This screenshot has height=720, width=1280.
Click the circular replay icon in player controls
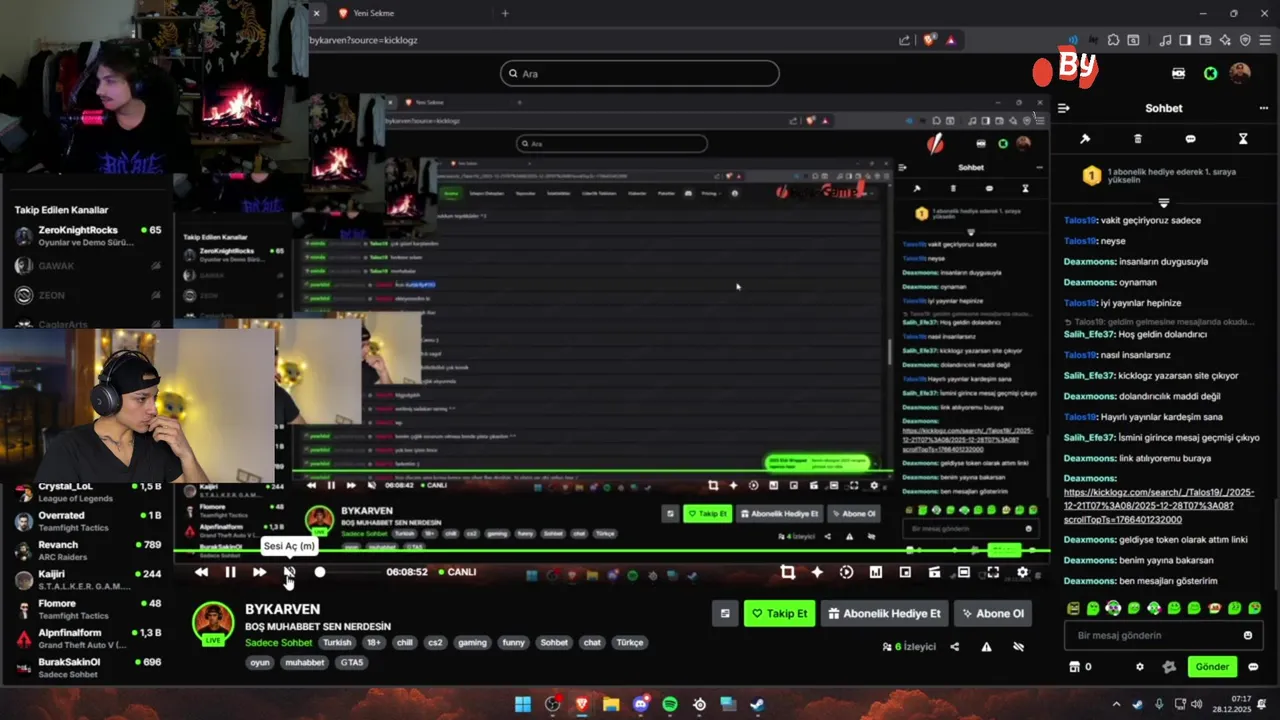click(x=846, y=572)
